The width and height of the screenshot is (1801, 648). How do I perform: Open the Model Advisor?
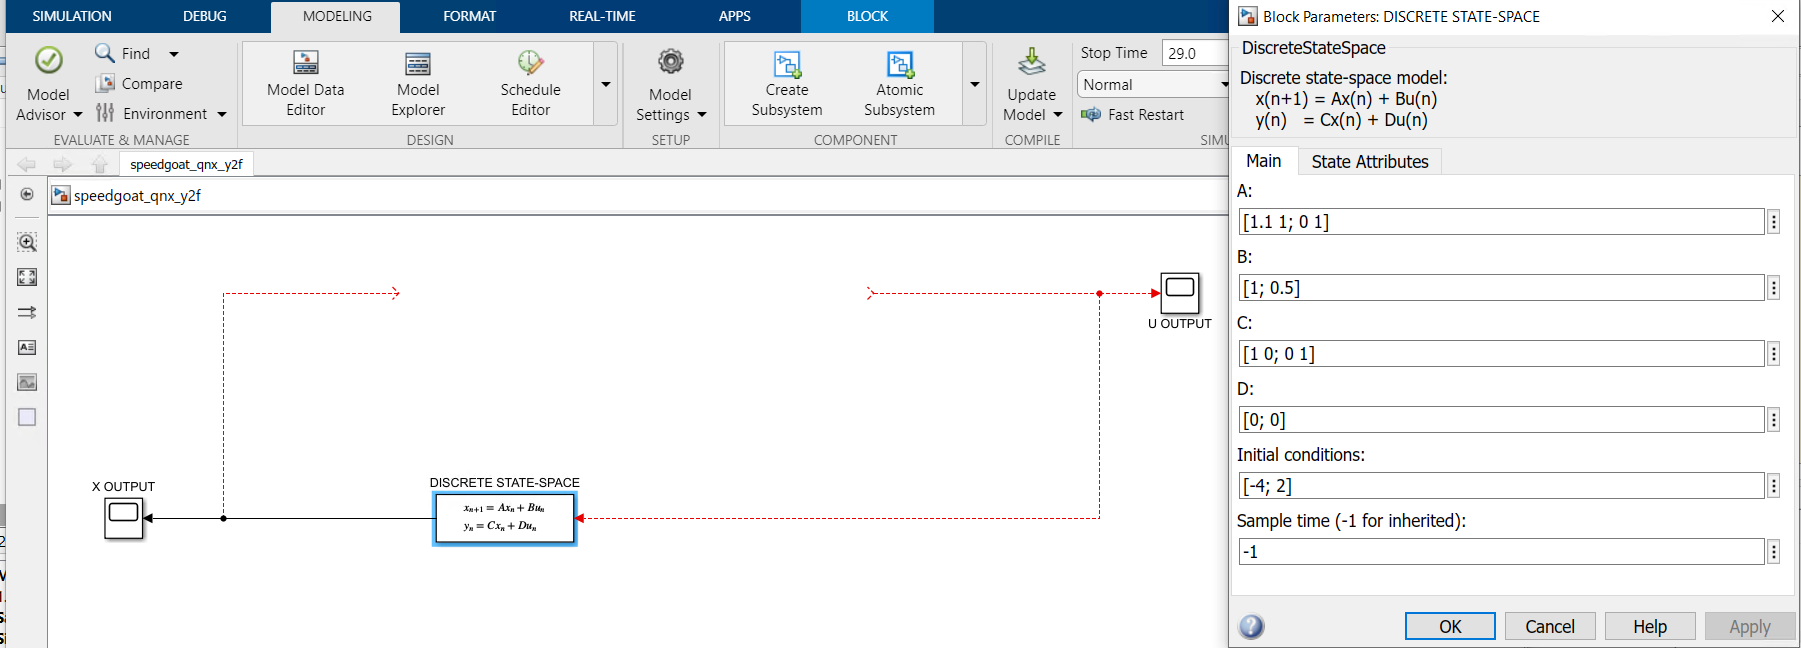(x=48, y=62)
